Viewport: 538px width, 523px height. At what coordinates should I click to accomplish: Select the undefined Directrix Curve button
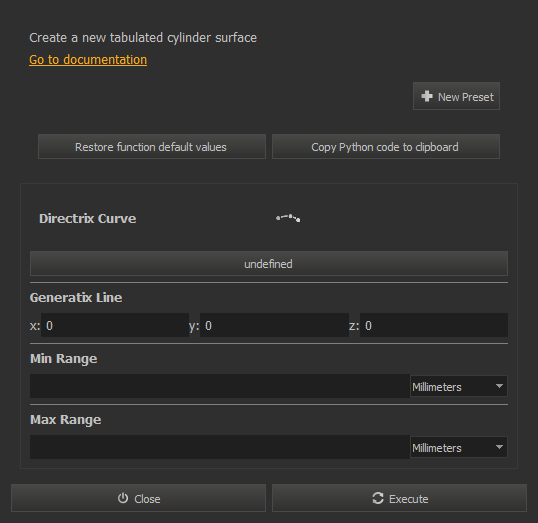(269, 264)
